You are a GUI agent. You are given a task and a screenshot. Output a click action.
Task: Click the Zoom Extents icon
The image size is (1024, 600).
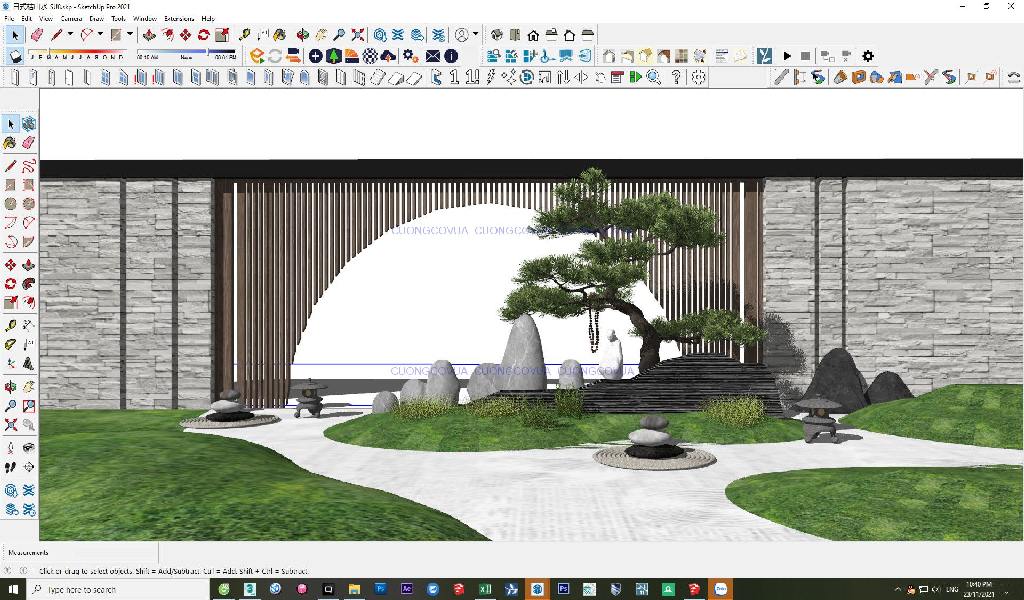point(358,35)
